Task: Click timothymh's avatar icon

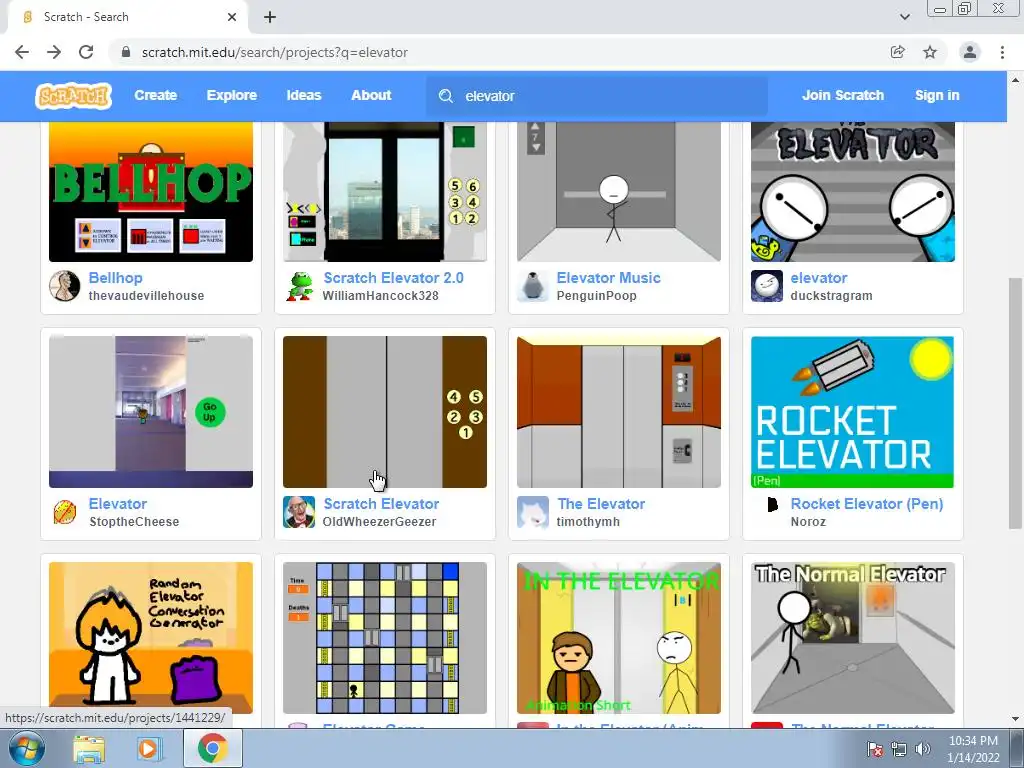Action: coord(533,512)
